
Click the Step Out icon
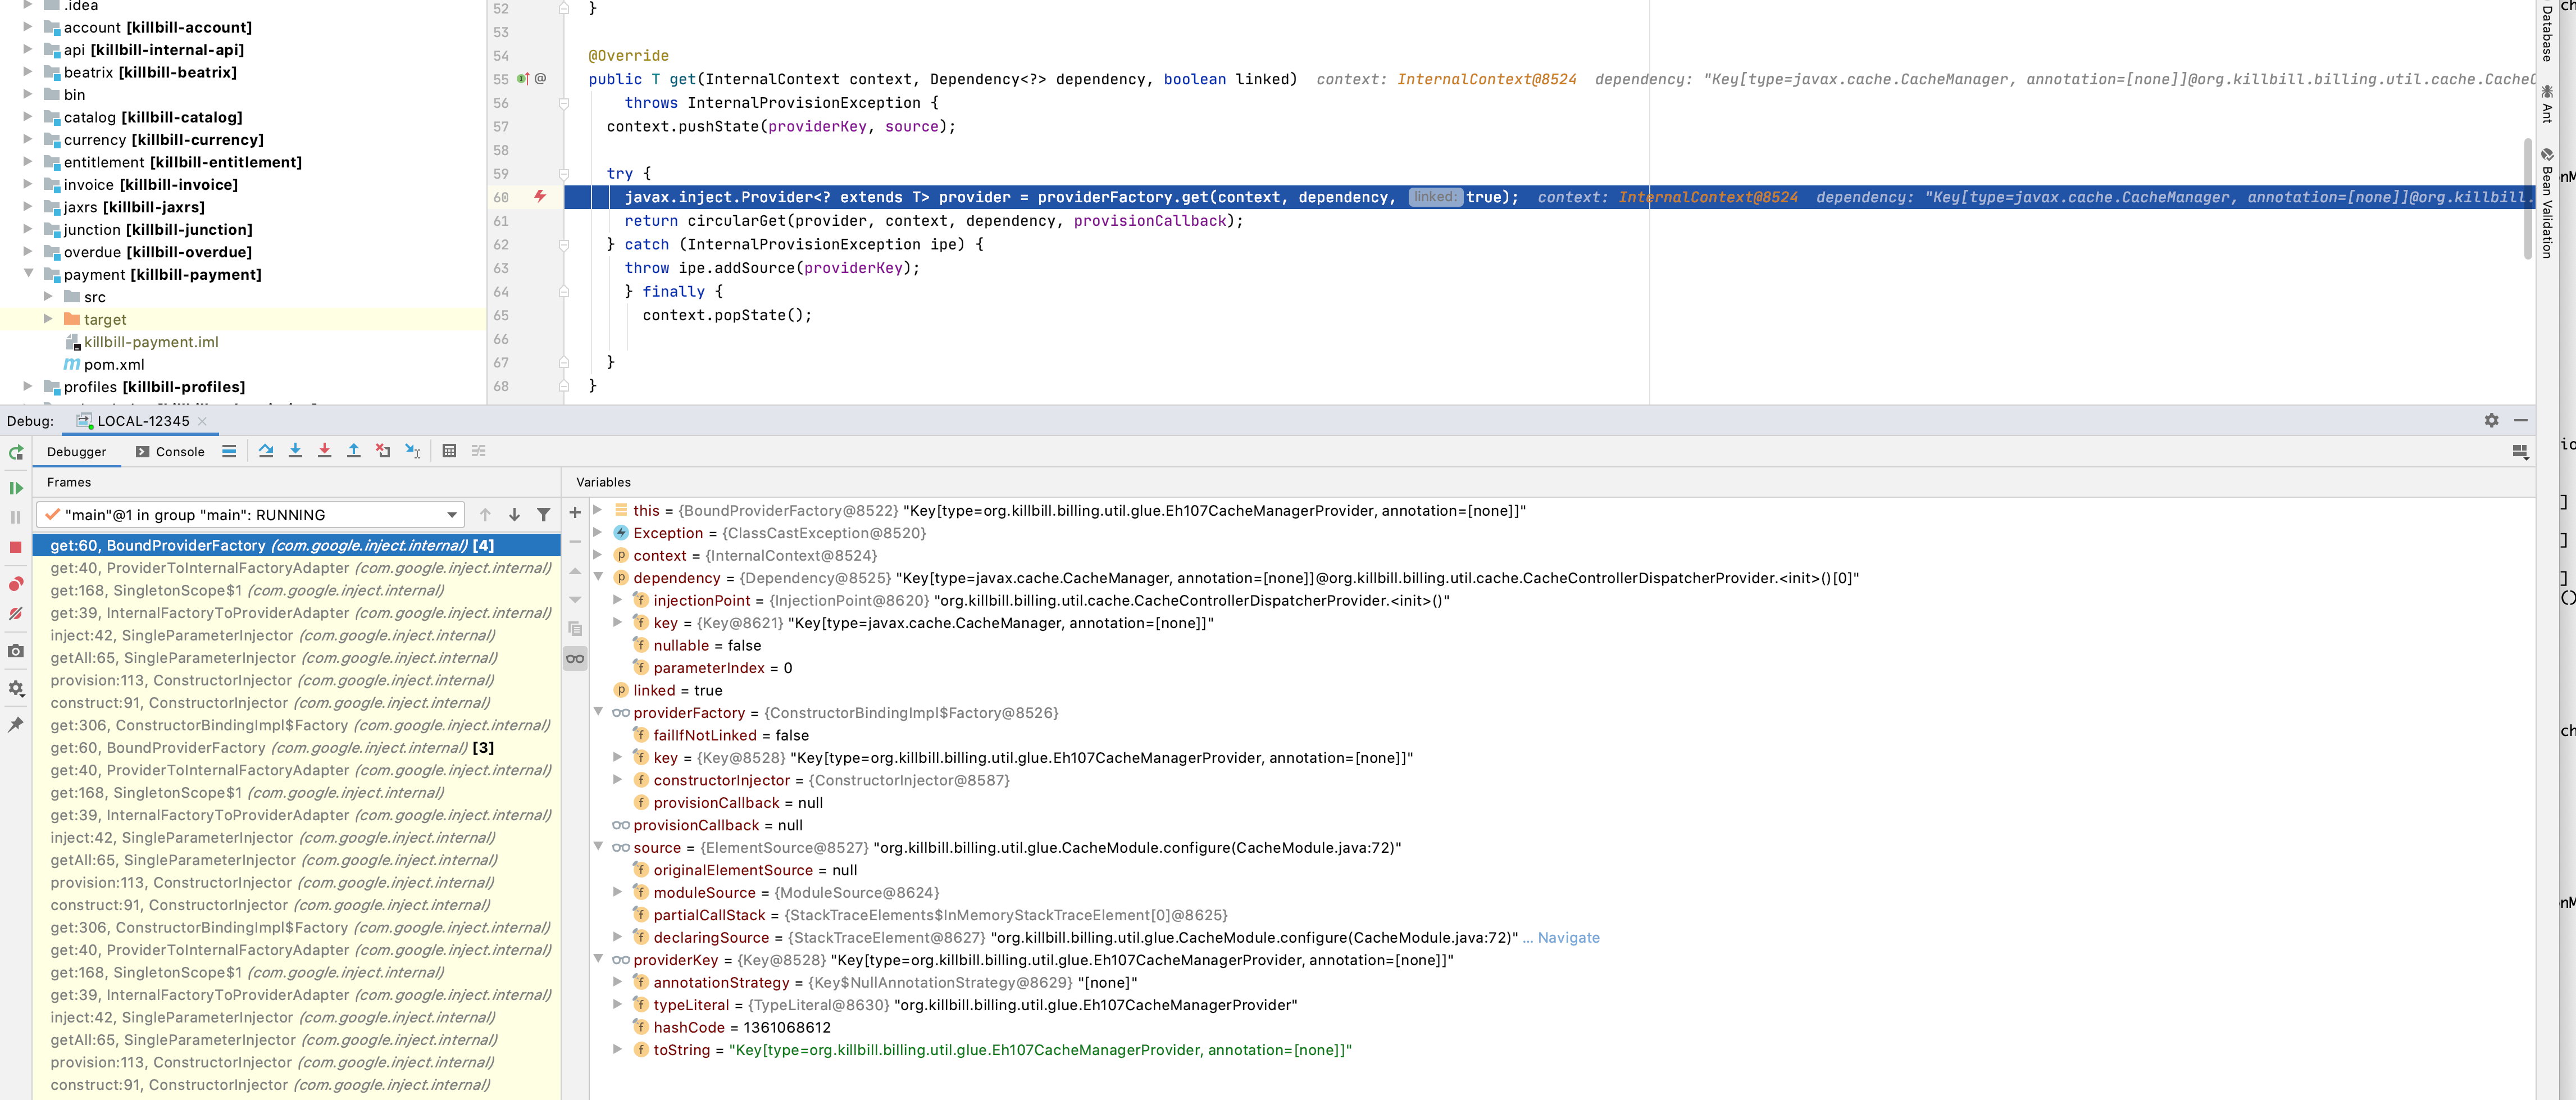pyautogui.click(x=353, y=451)
